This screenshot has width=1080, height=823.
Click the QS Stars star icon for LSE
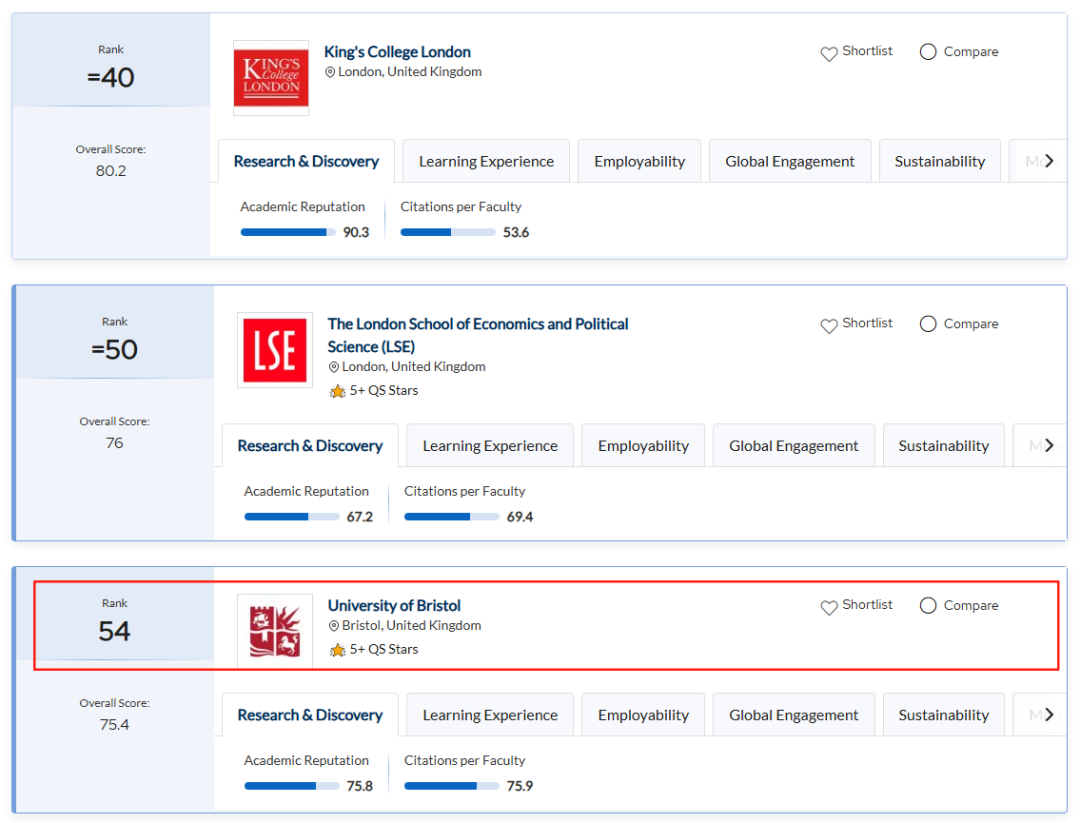tap(338, 391)
